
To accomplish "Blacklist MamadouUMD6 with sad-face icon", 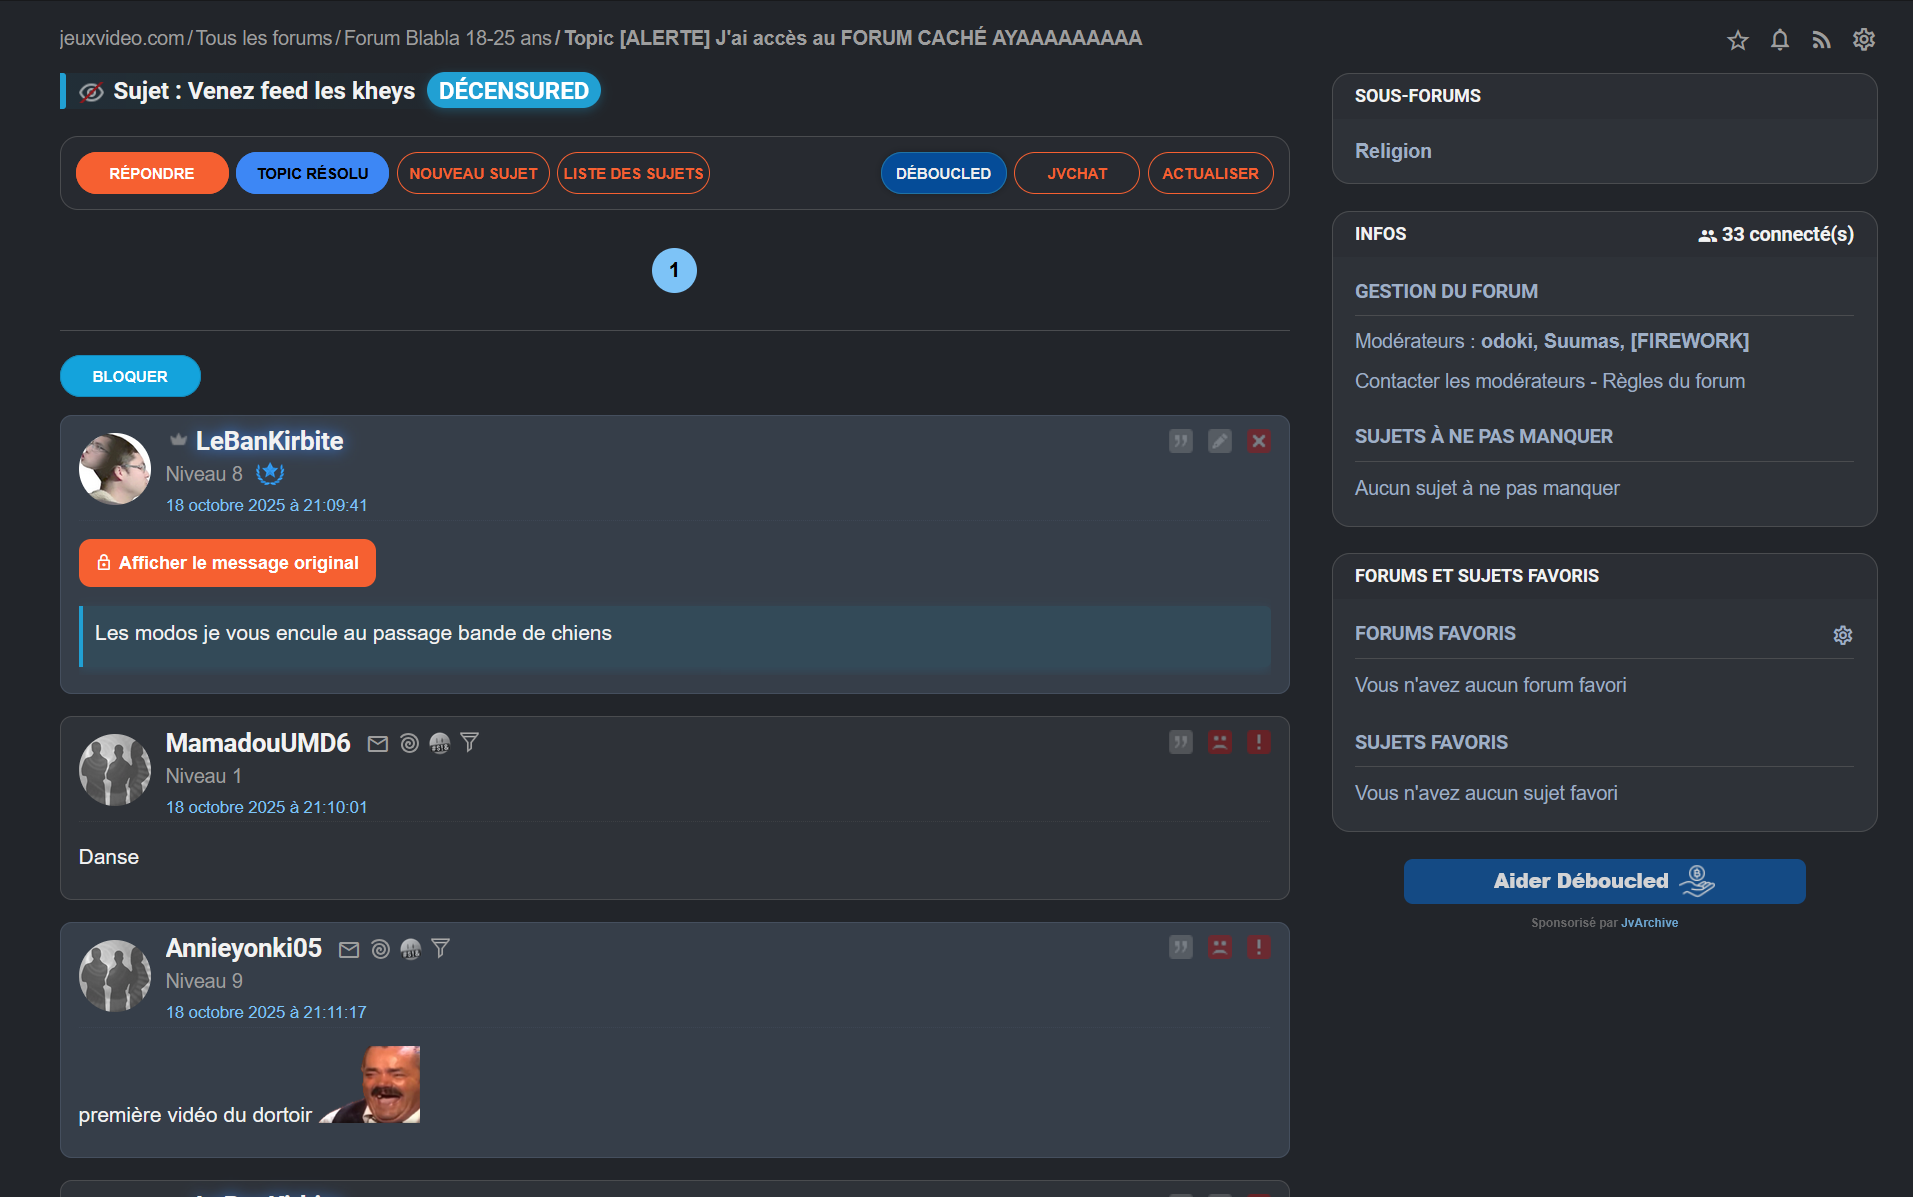I will click(1220, 742).
